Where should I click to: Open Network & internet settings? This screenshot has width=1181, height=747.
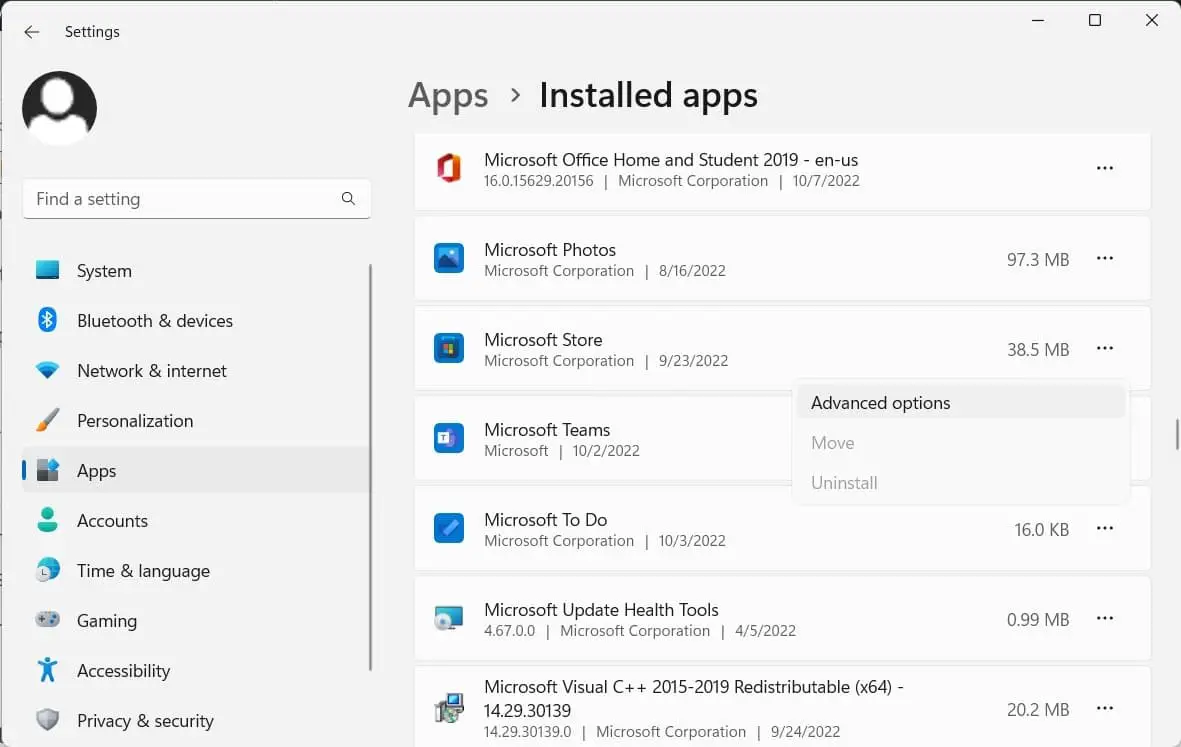[x=151, y=371]
